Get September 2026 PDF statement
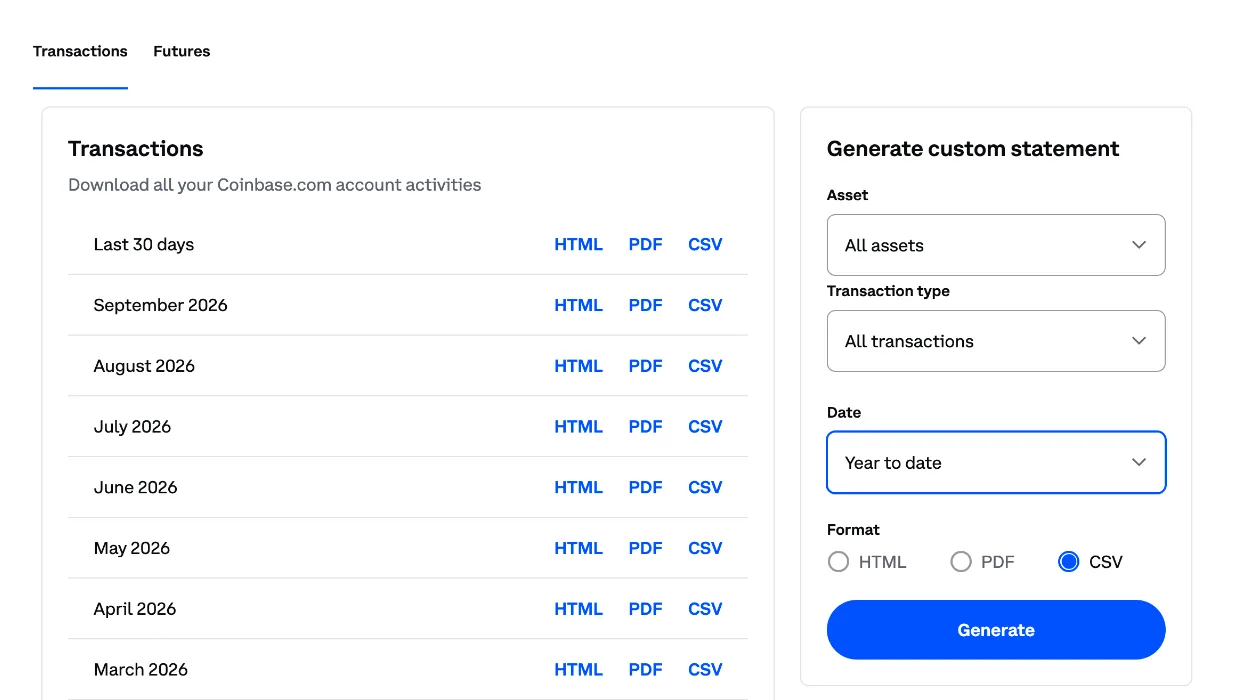The image size is (1235, 700). click(645, 305)
